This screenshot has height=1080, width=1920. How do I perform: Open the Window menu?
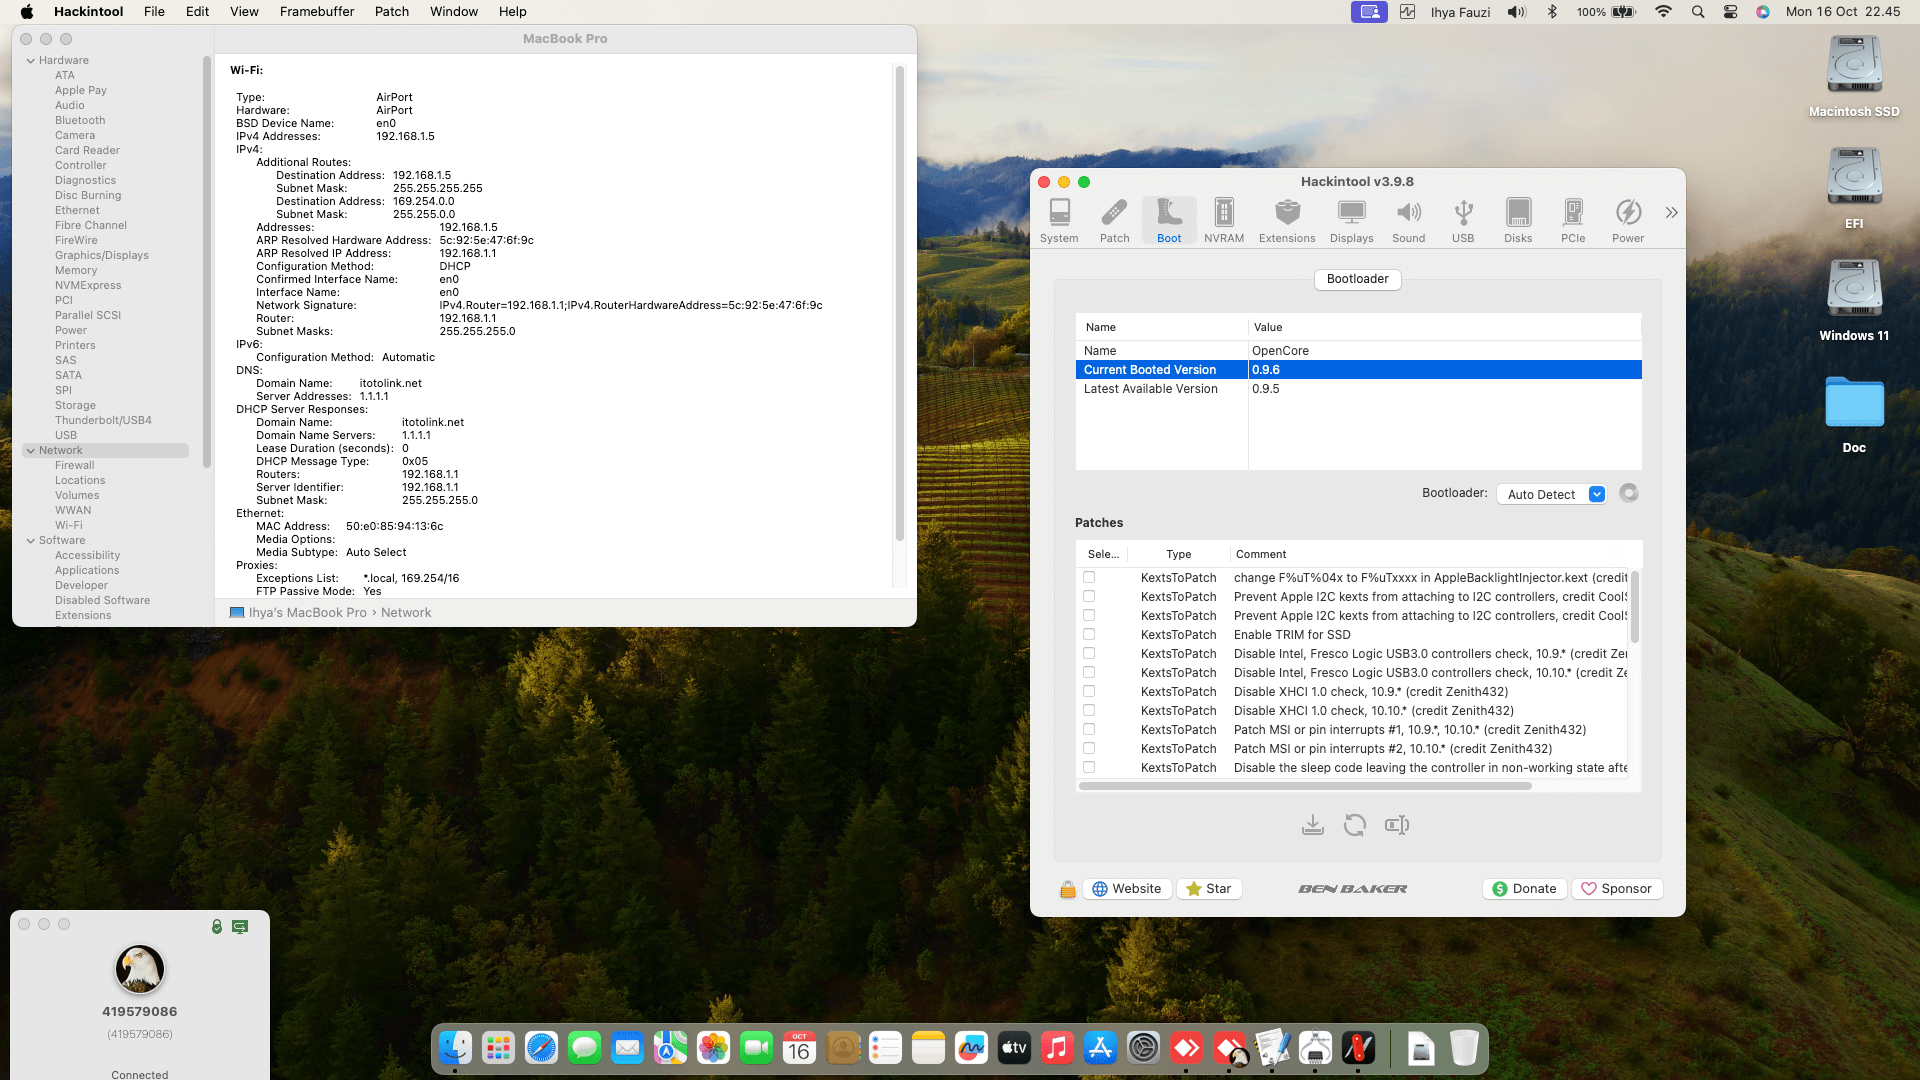pyautogui.click(x=454, y=12)
